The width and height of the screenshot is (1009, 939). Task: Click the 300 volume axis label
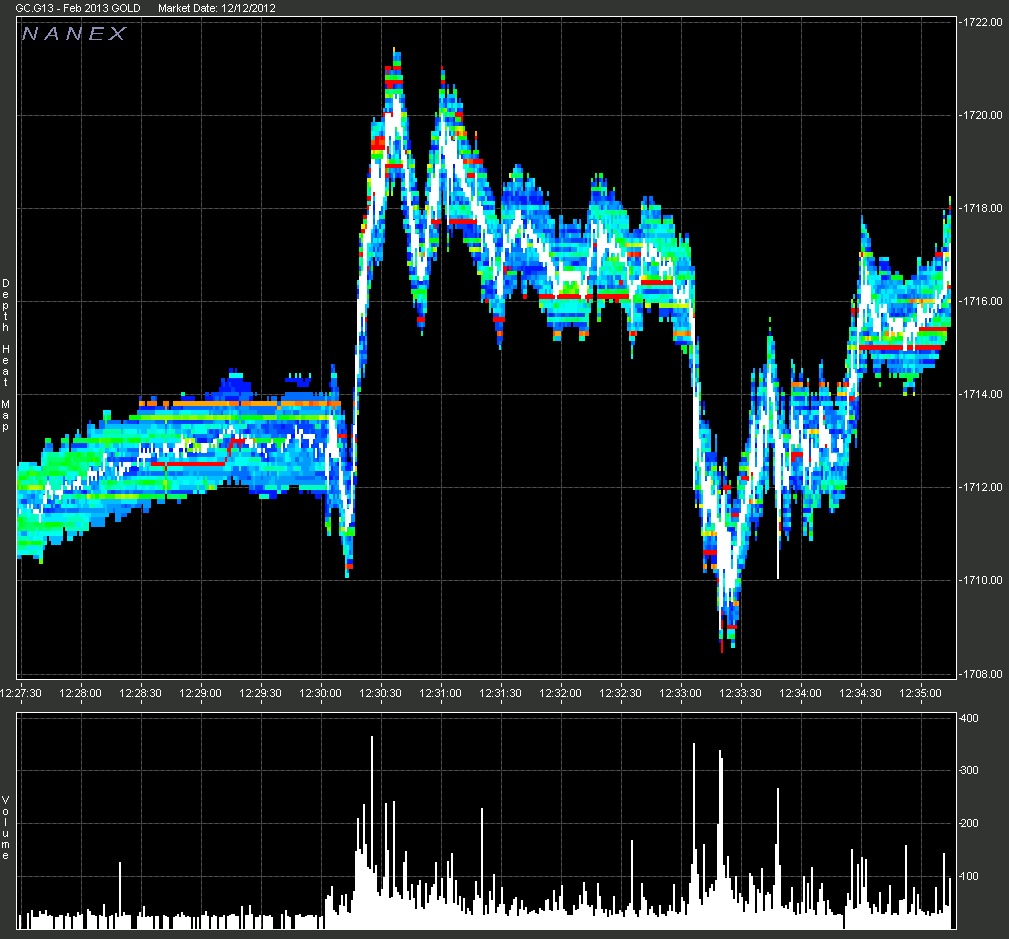point(970,770)
